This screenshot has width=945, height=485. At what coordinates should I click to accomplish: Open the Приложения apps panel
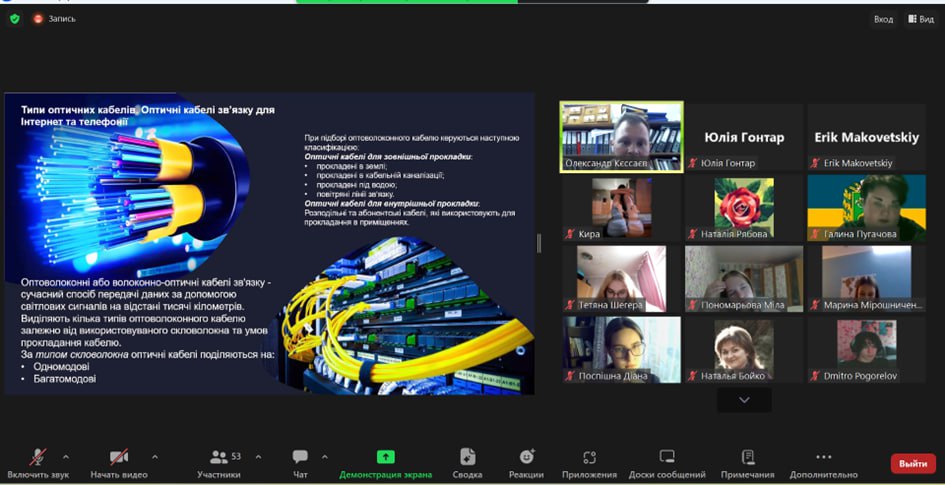(x=590, y=457)
